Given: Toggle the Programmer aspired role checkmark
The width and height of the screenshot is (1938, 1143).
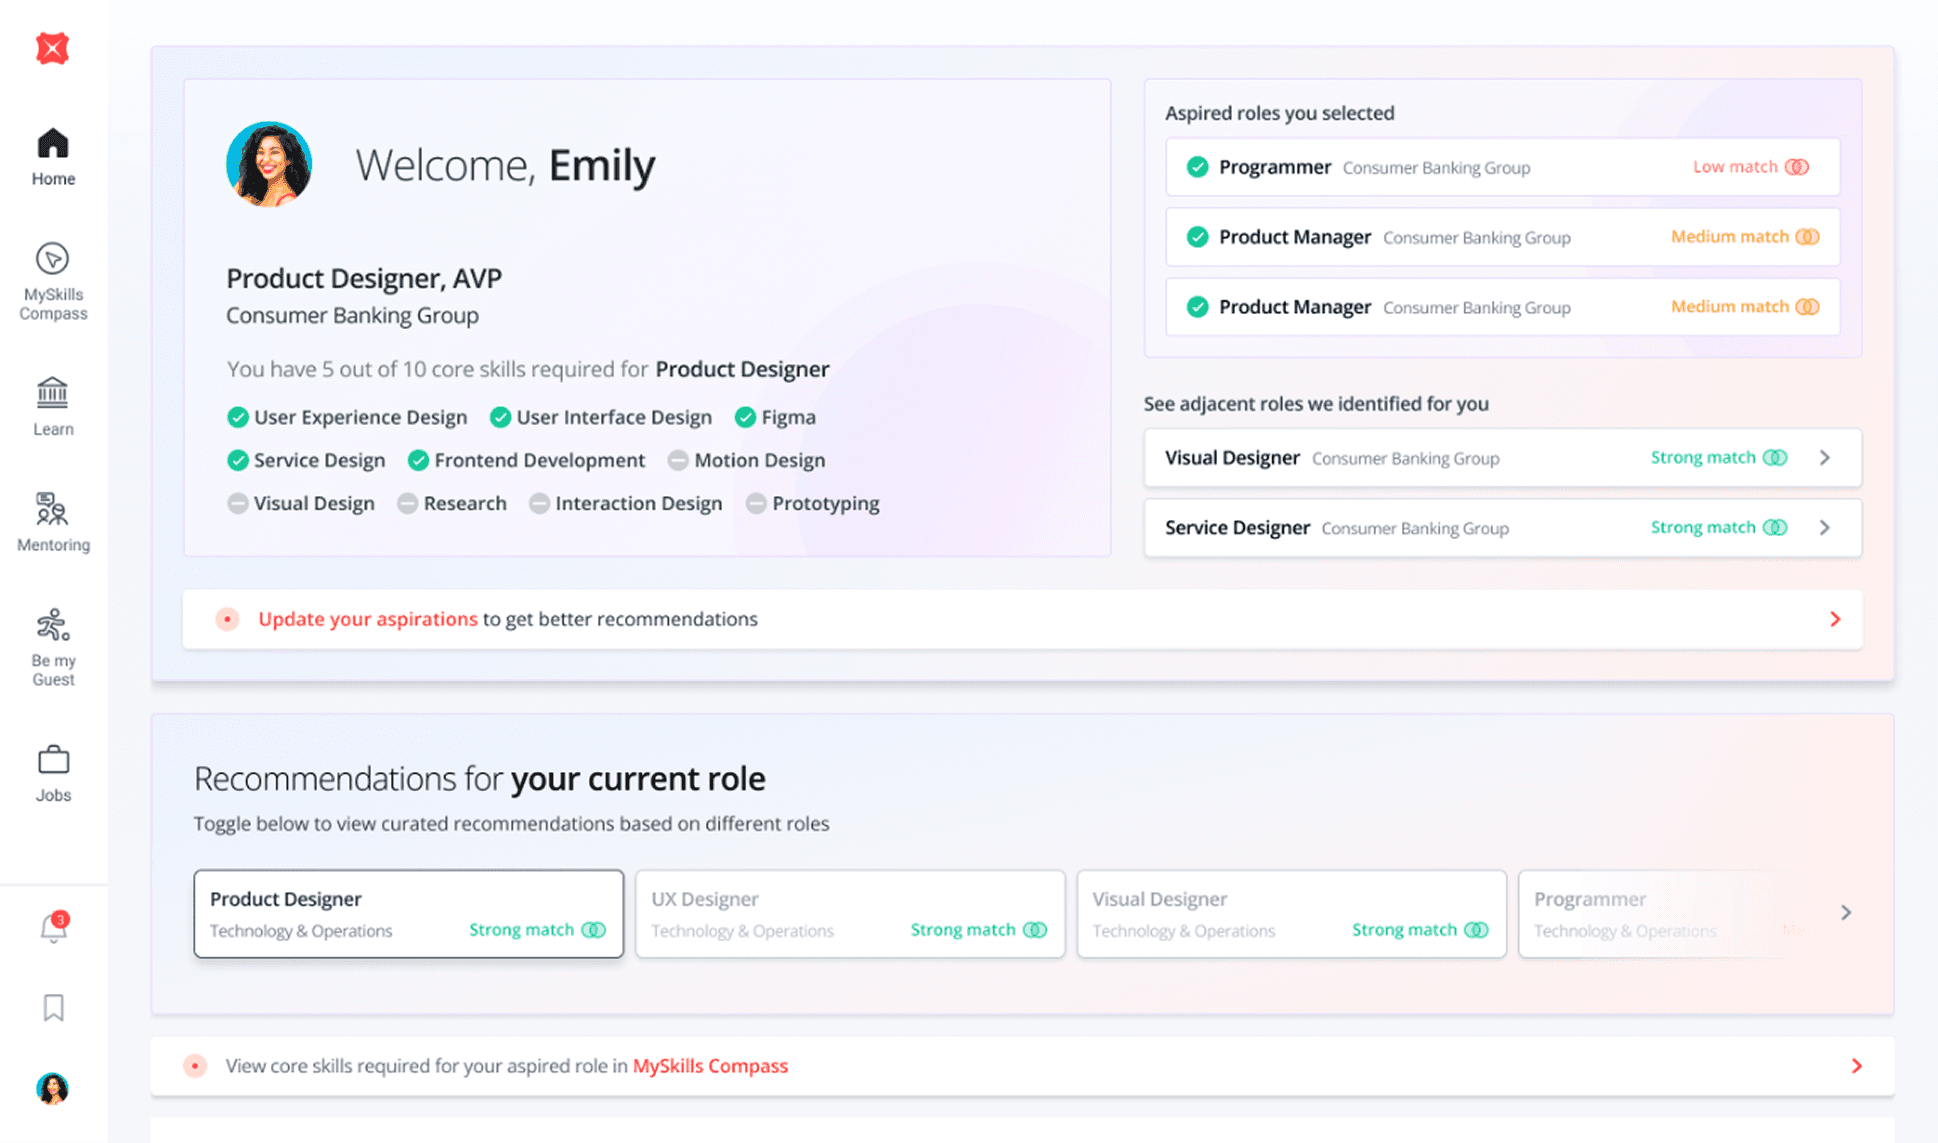Looking at the screenshot, I should (x=1197, y=167).
